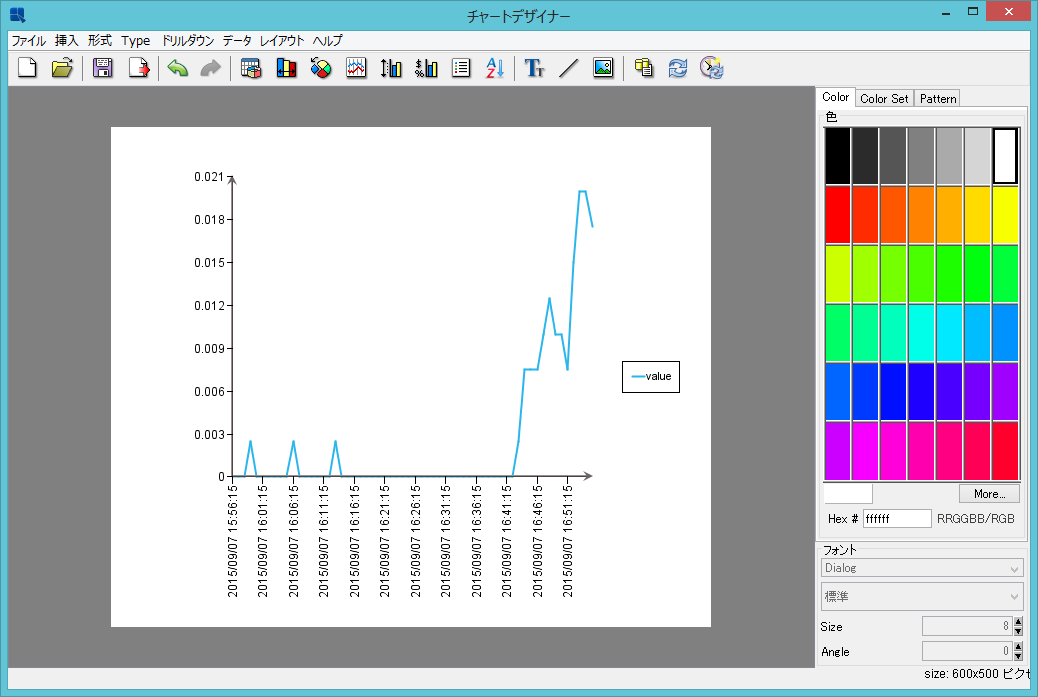Expand the 標準 font style dropdown
The image size is (1038, 697).
(x=921, y=597)
